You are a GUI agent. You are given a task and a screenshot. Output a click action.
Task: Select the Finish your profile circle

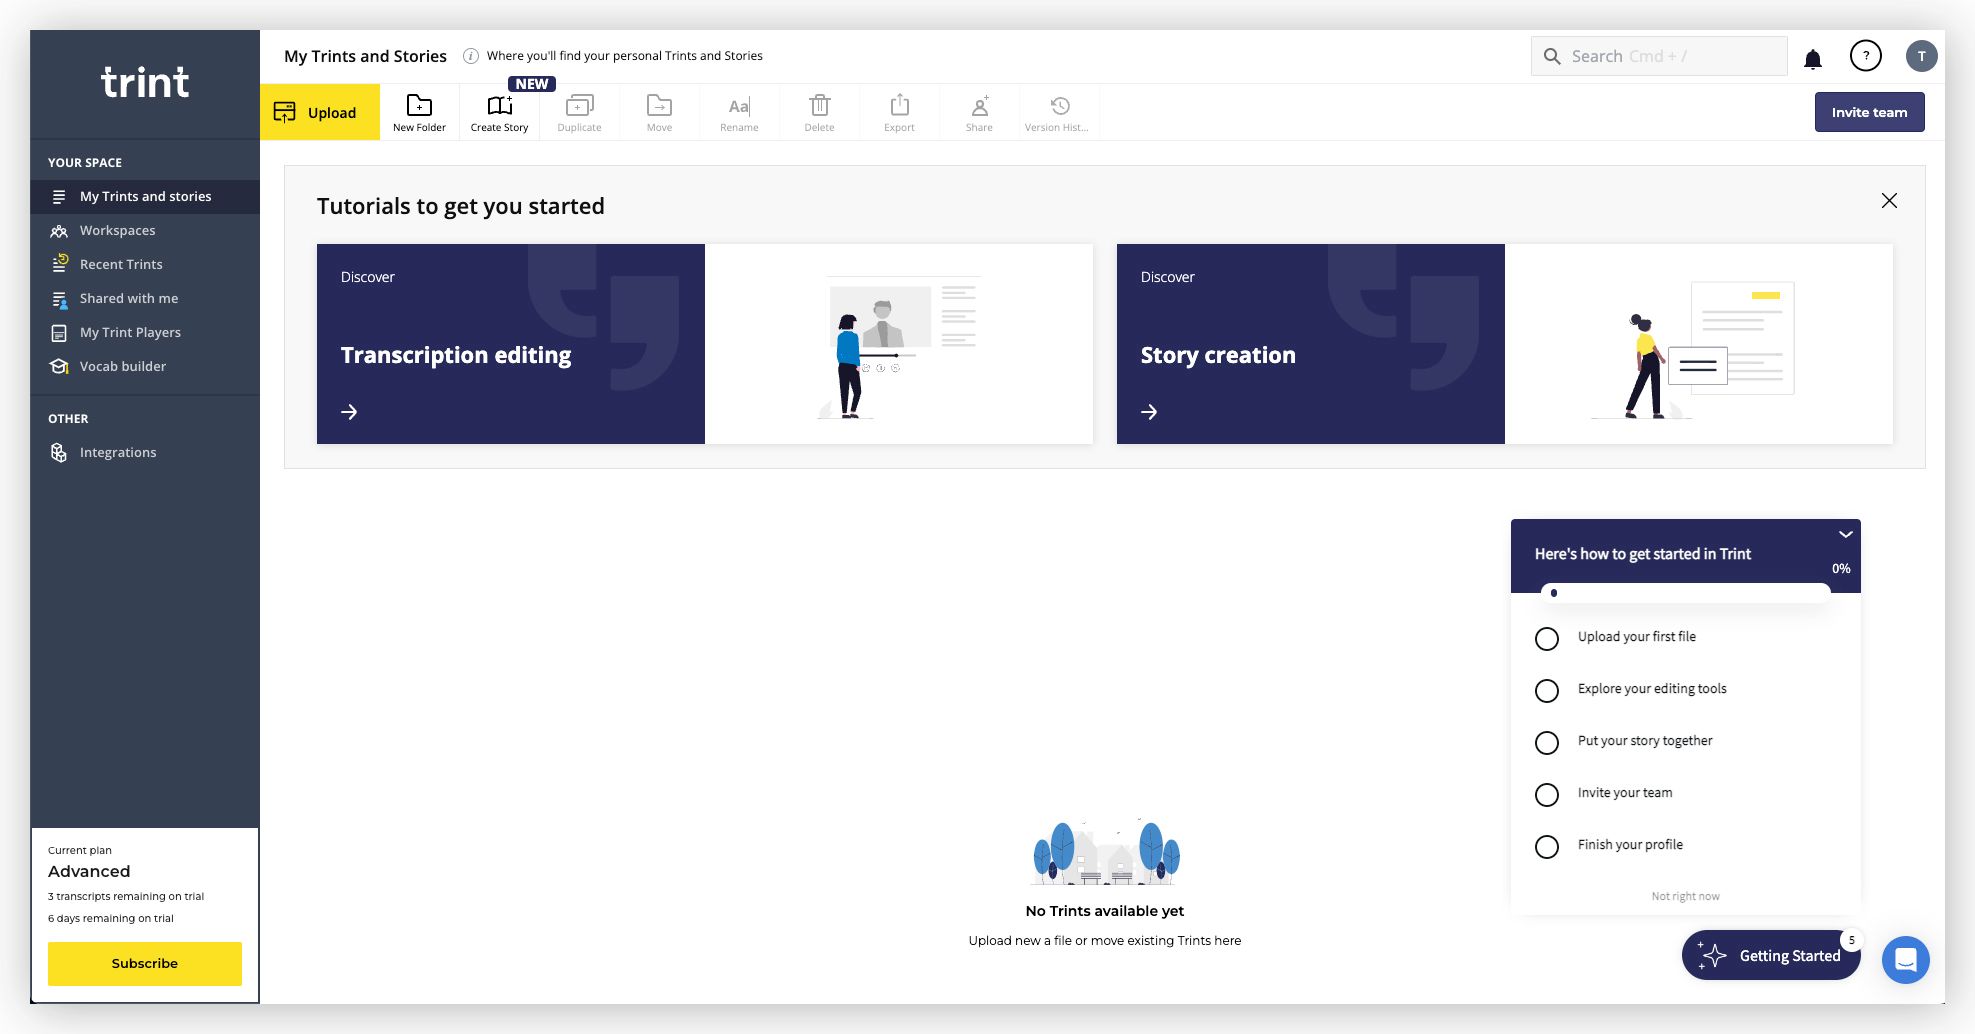[x=1547, y=847]
